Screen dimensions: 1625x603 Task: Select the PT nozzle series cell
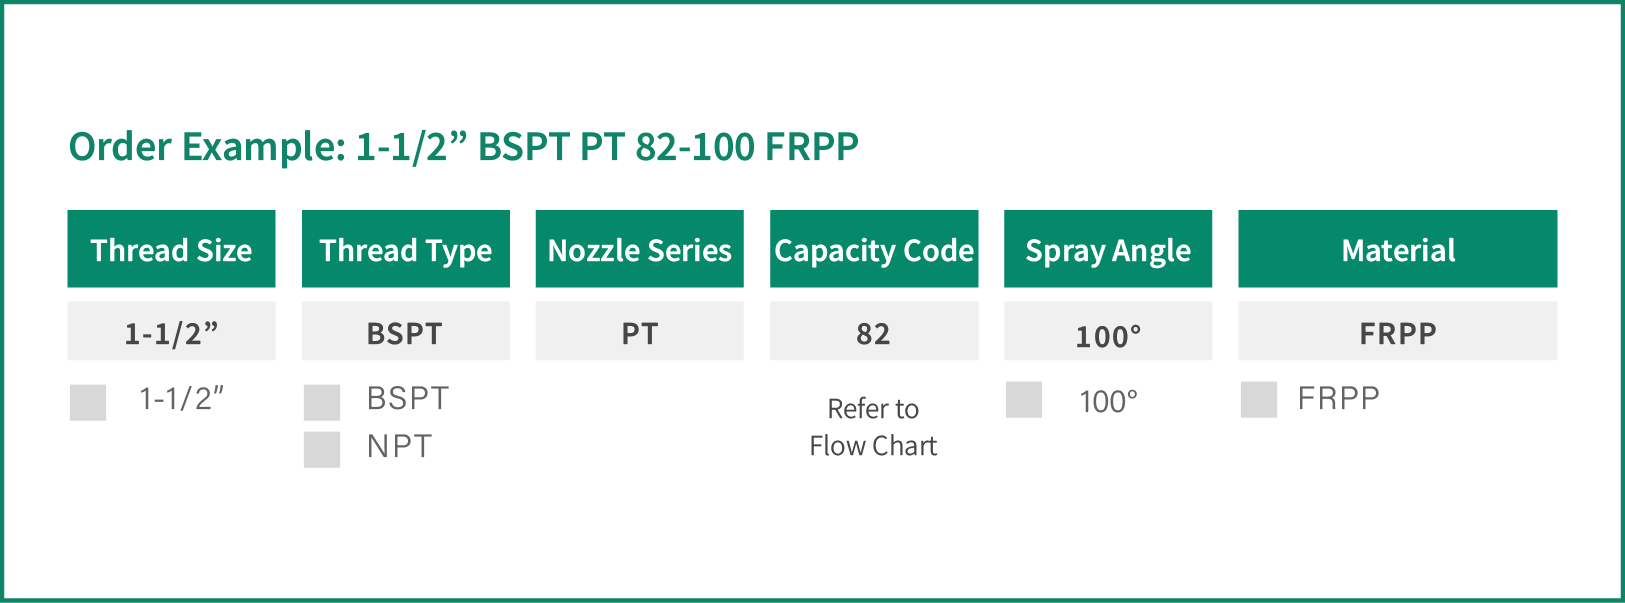coord(640,331)
